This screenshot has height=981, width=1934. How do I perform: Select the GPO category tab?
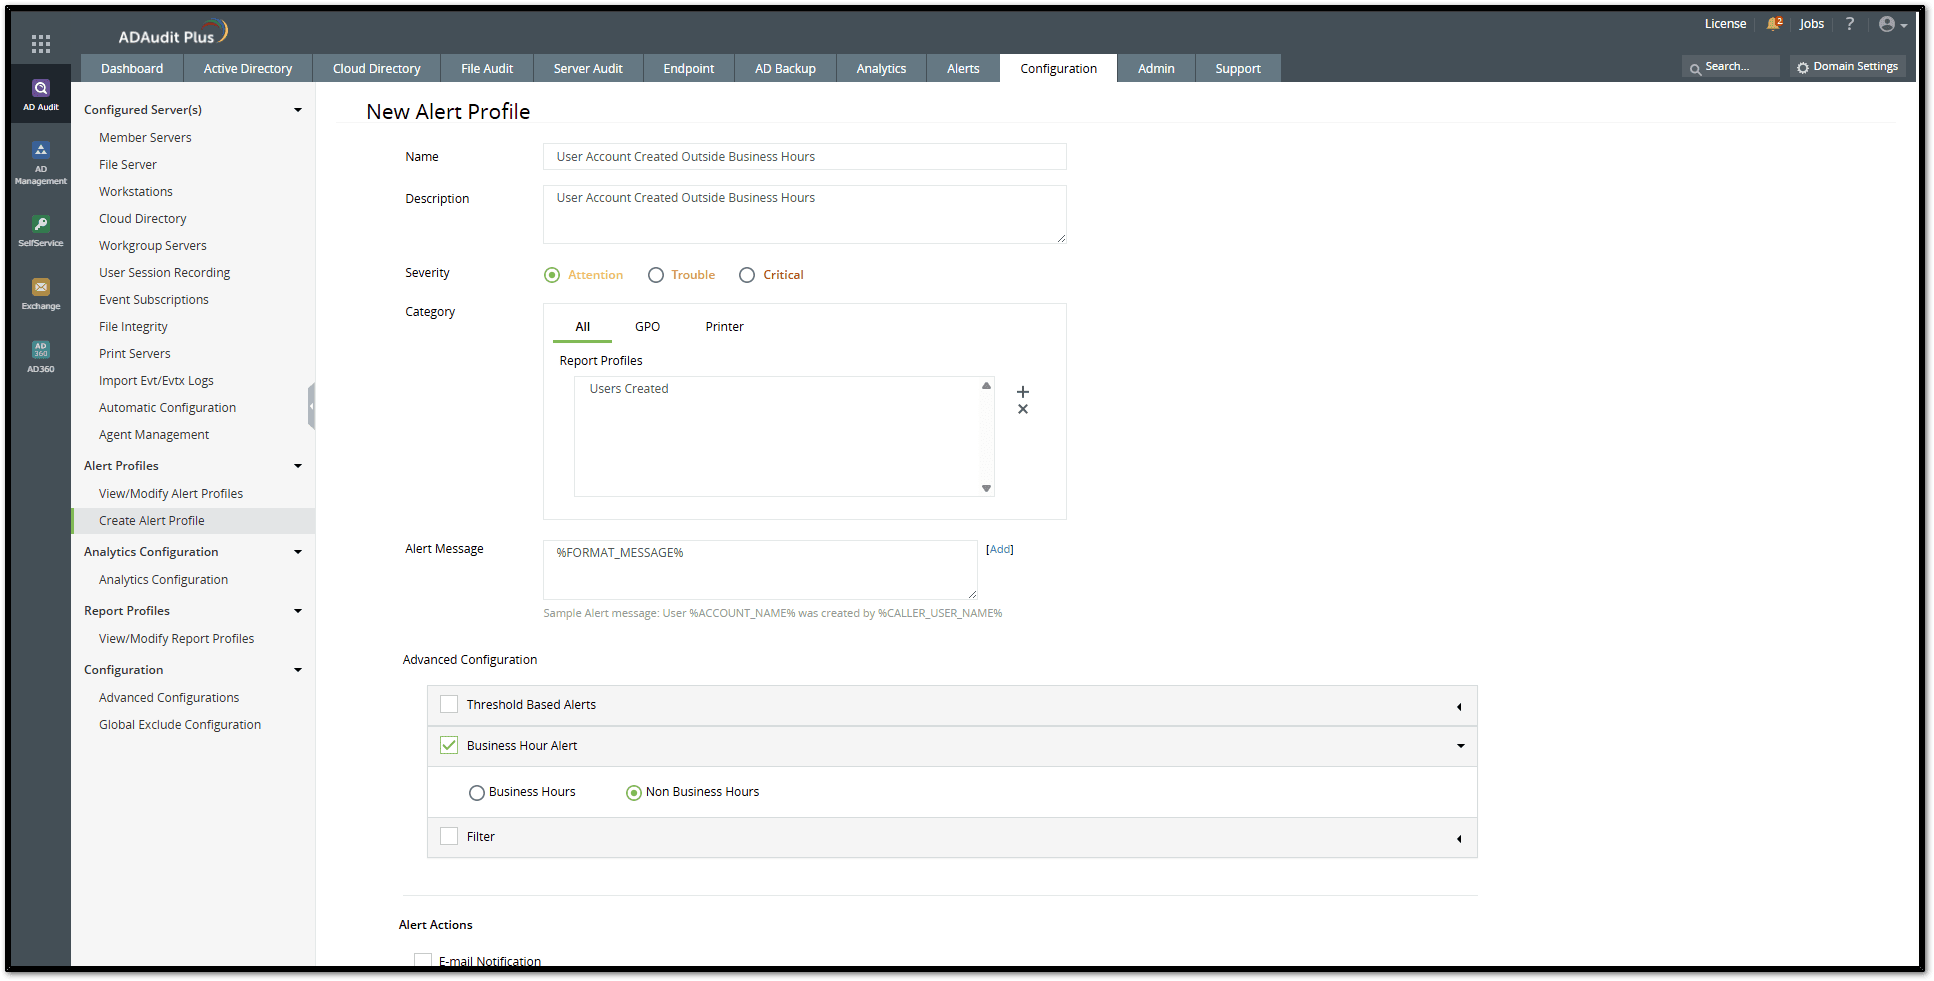[x=648, y=327]
